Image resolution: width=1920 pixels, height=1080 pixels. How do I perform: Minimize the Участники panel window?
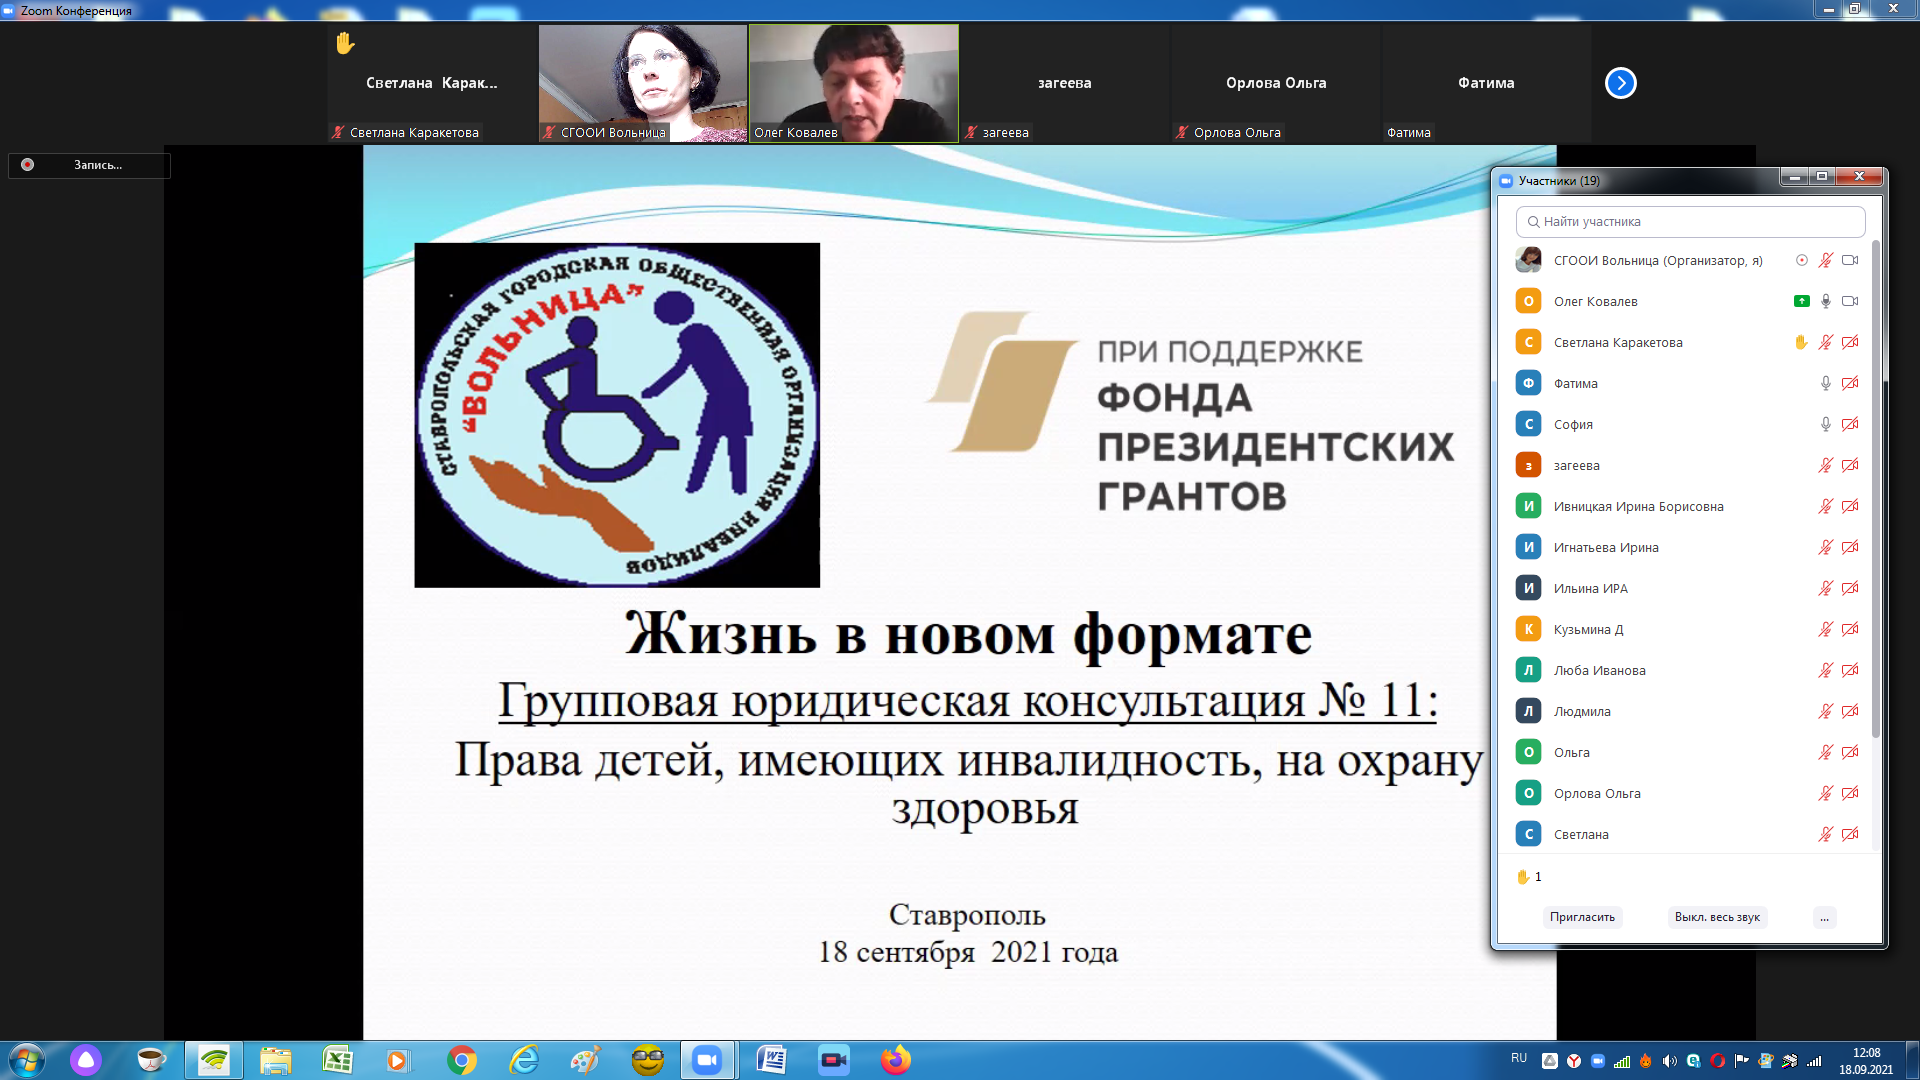point(1795,177)
